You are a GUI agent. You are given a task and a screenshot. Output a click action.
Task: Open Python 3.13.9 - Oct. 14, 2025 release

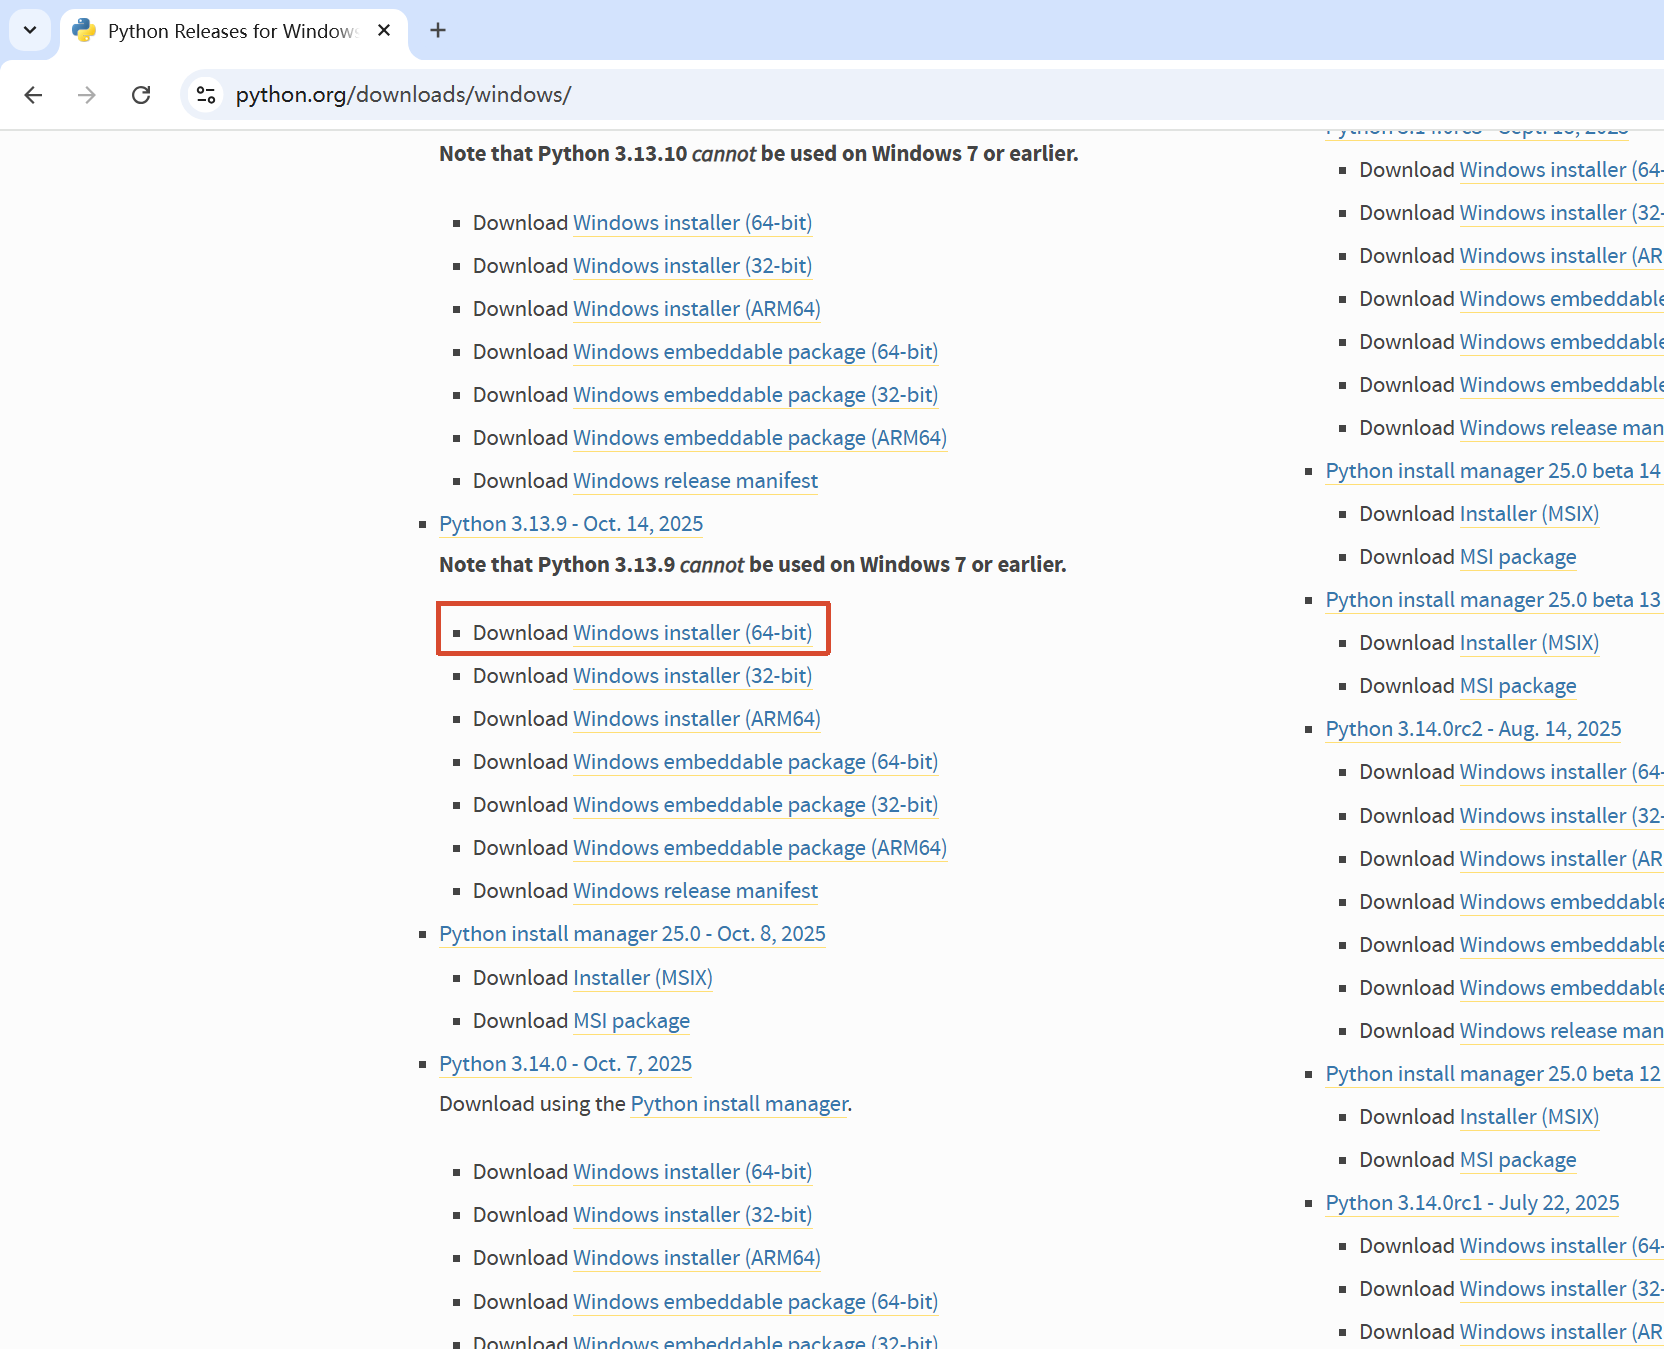(571, 524)
